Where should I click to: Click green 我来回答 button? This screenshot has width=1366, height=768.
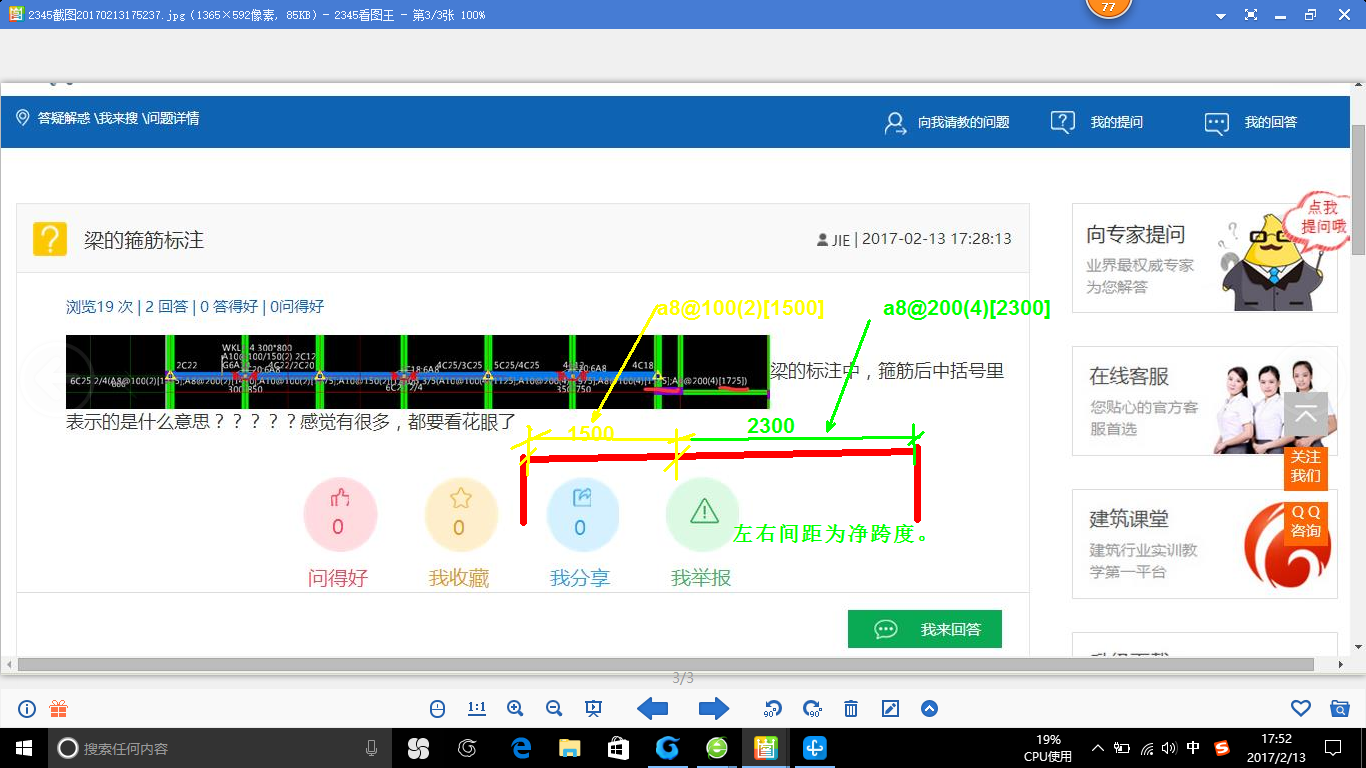coord(925,629)
